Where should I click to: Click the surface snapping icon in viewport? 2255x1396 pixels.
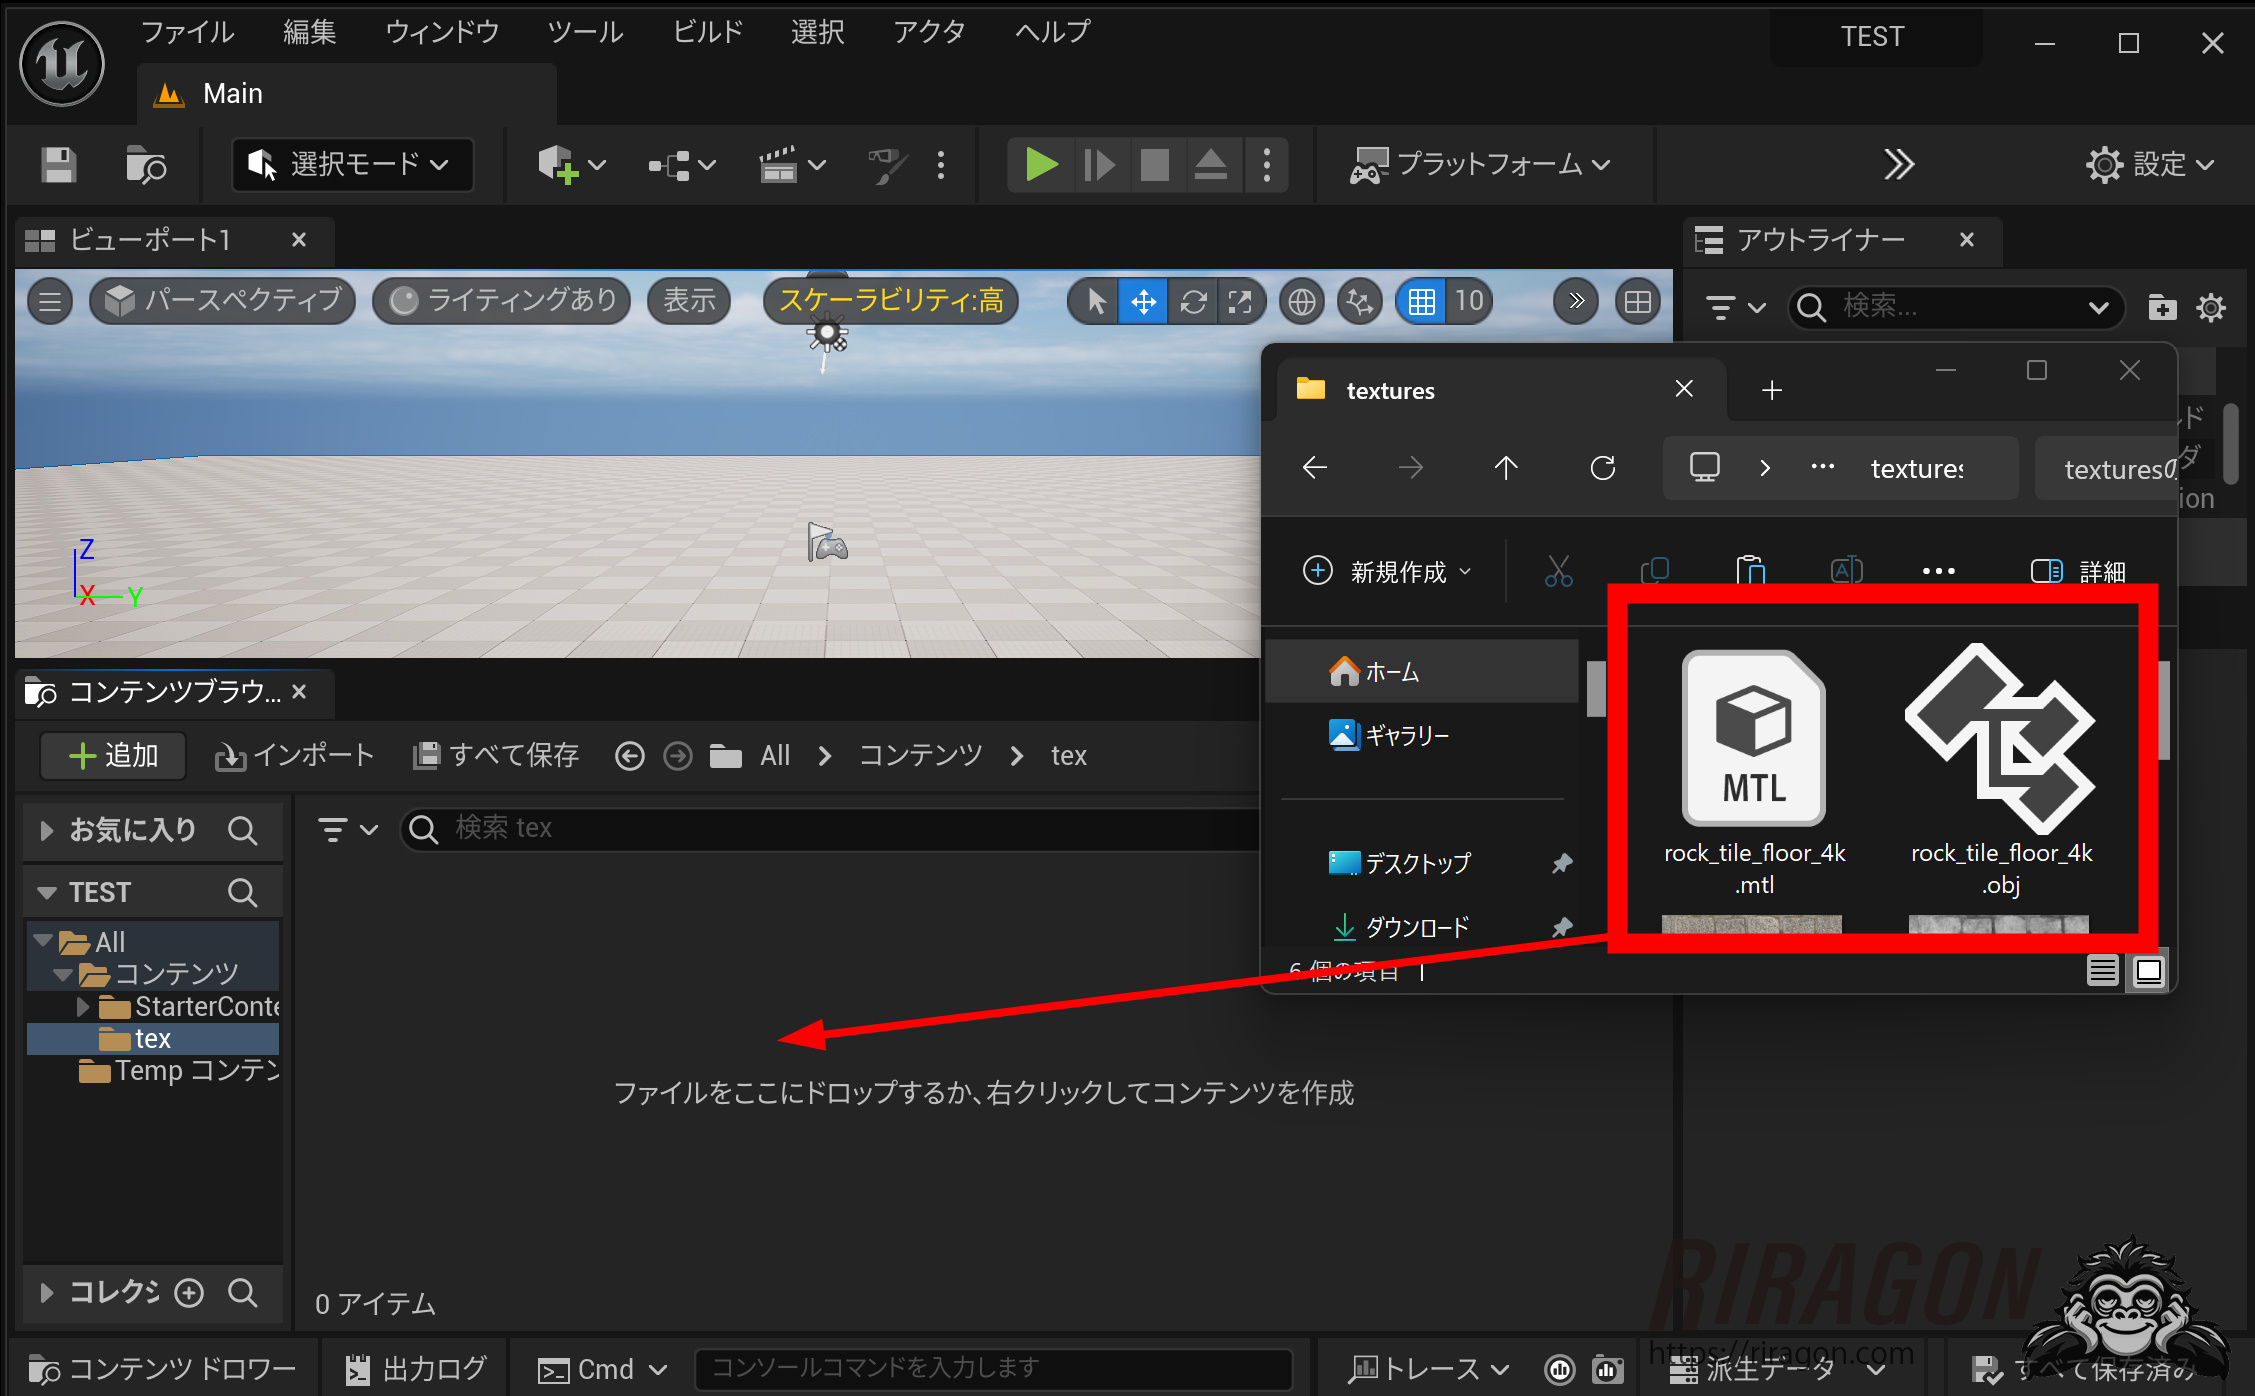1359,301
